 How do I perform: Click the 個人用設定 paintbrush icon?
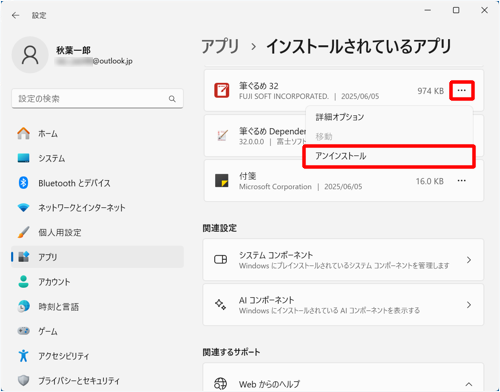point(23,232)
